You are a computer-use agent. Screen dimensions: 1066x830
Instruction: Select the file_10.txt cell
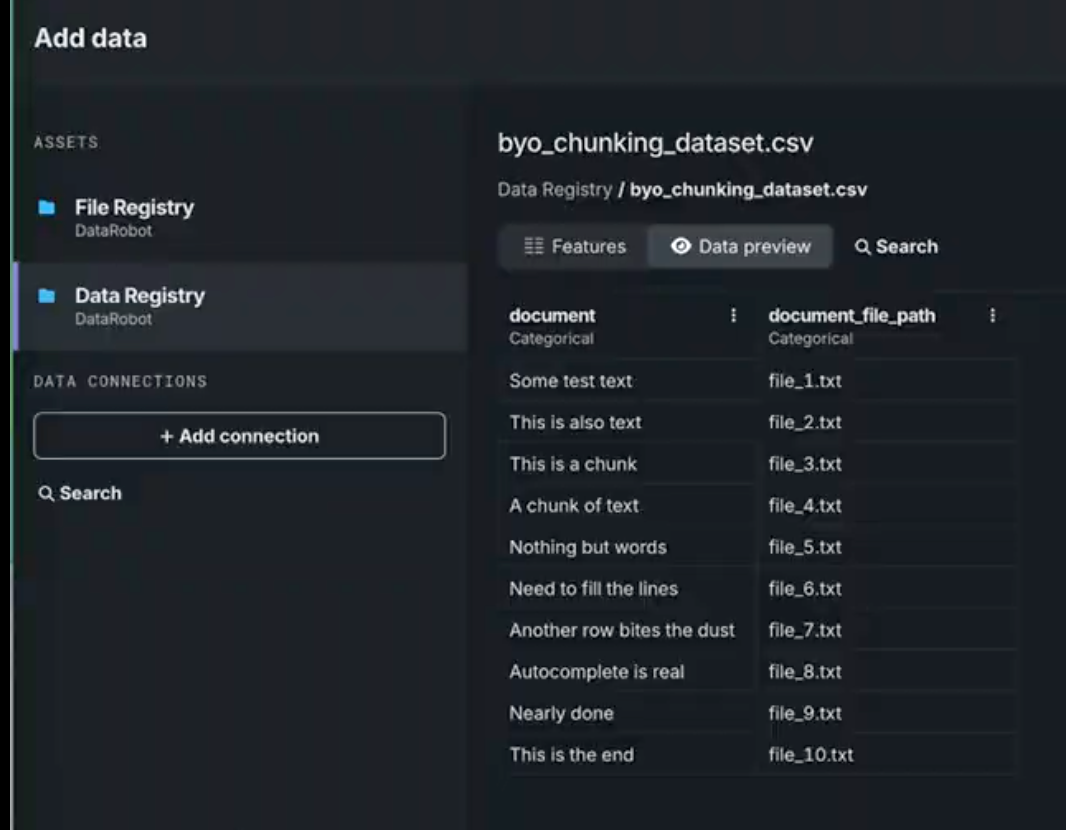(811, 755)
